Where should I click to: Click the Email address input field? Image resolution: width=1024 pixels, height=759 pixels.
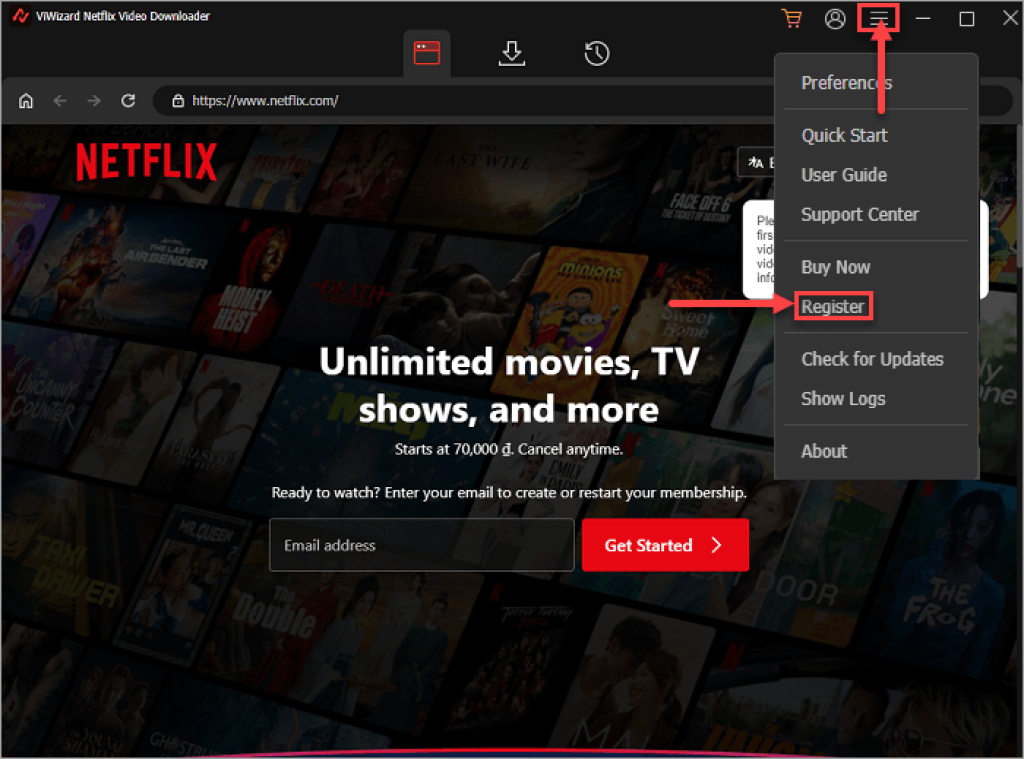(x=421, y=545)
